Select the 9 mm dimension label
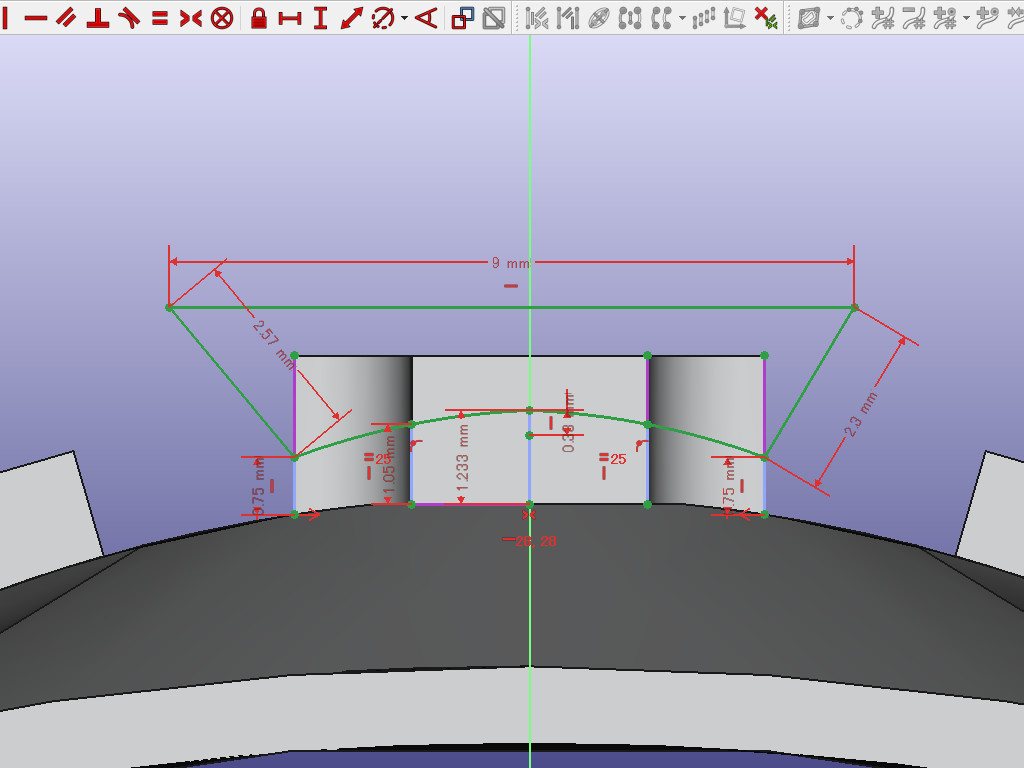Image resolution: width=1024 pixels, height=768 pixels. pyautogui.click(x=510, y=263)
